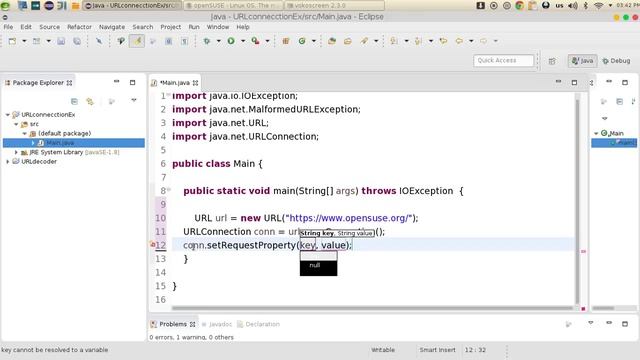The image size is (640, 360).
Task: Open the Run menu
Action: click(x=194, y=27)
